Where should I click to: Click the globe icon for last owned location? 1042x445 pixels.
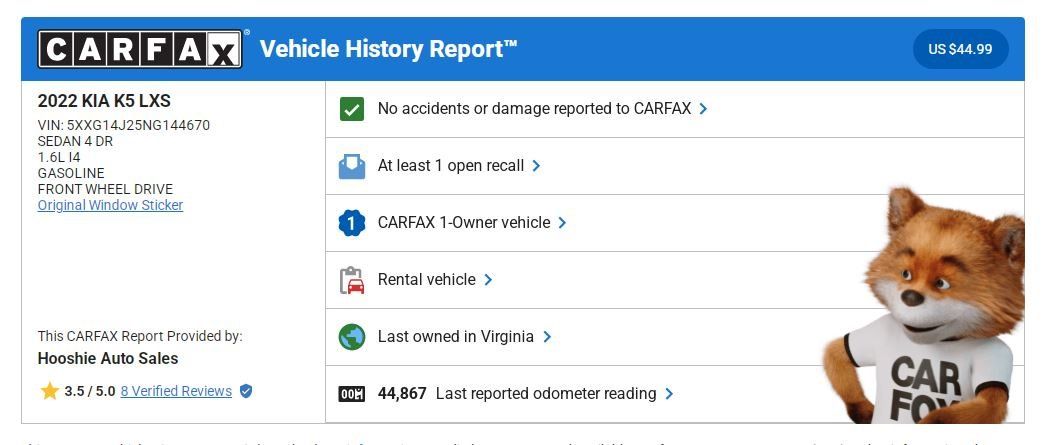[x=352, y=337]
